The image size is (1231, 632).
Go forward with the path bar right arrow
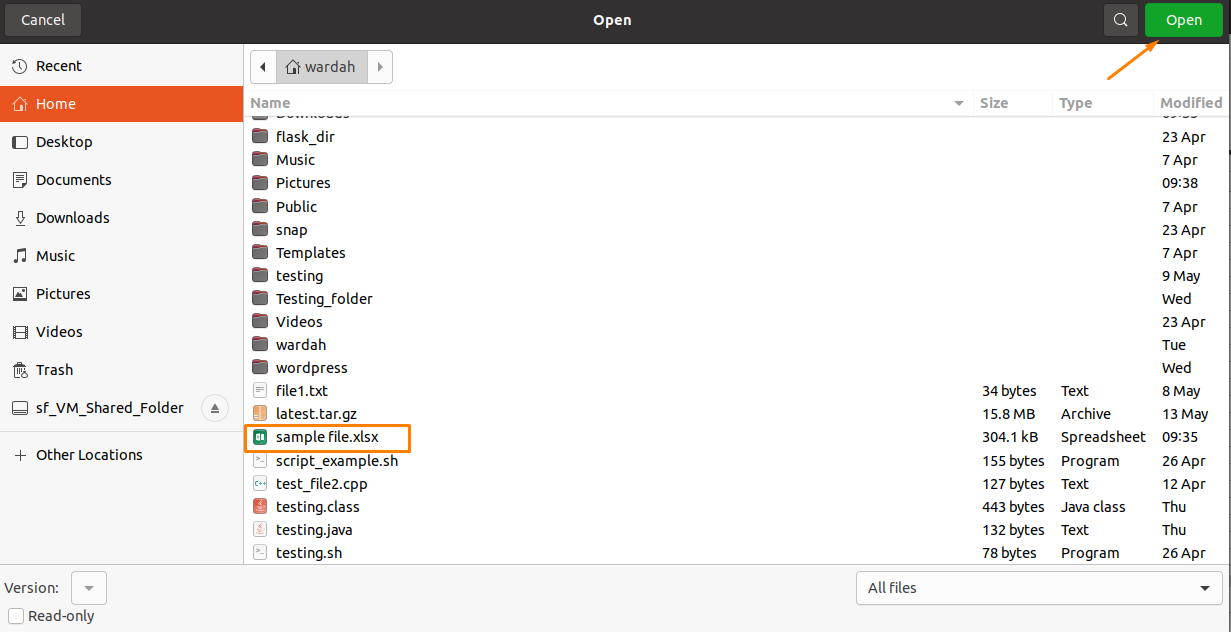point(380,68)
